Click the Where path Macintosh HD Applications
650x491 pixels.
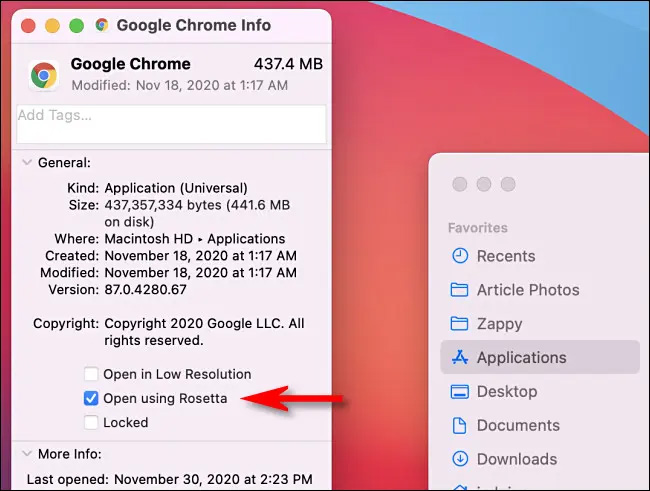pos(195,239)
